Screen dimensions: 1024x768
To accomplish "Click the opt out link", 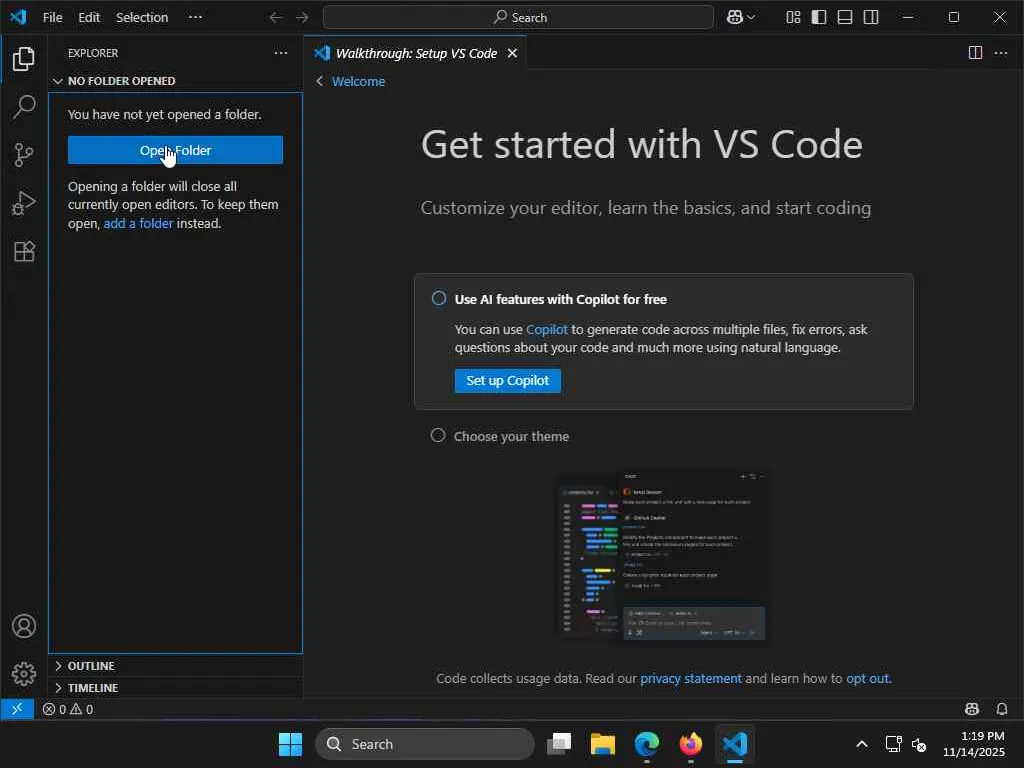I will (x=867, y=678).
